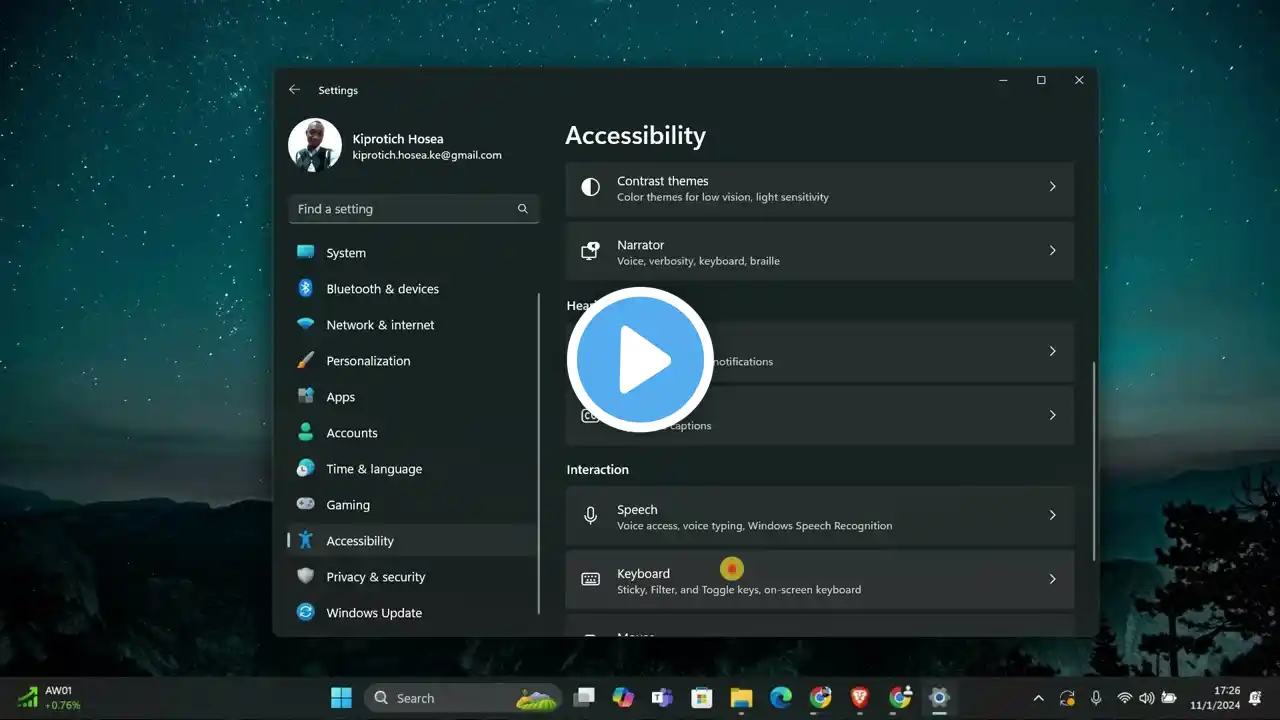1280x720 pixels.
Task: Go to Privacy & security settings
Action: pyautogui.click(x=375, y=577)
